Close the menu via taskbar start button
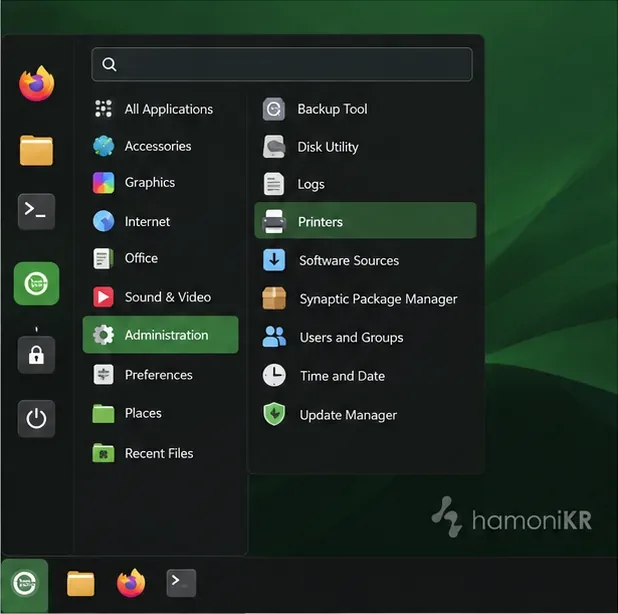This screenshot has width=618, height=614. pyautogui.click(x=24, y=584)
